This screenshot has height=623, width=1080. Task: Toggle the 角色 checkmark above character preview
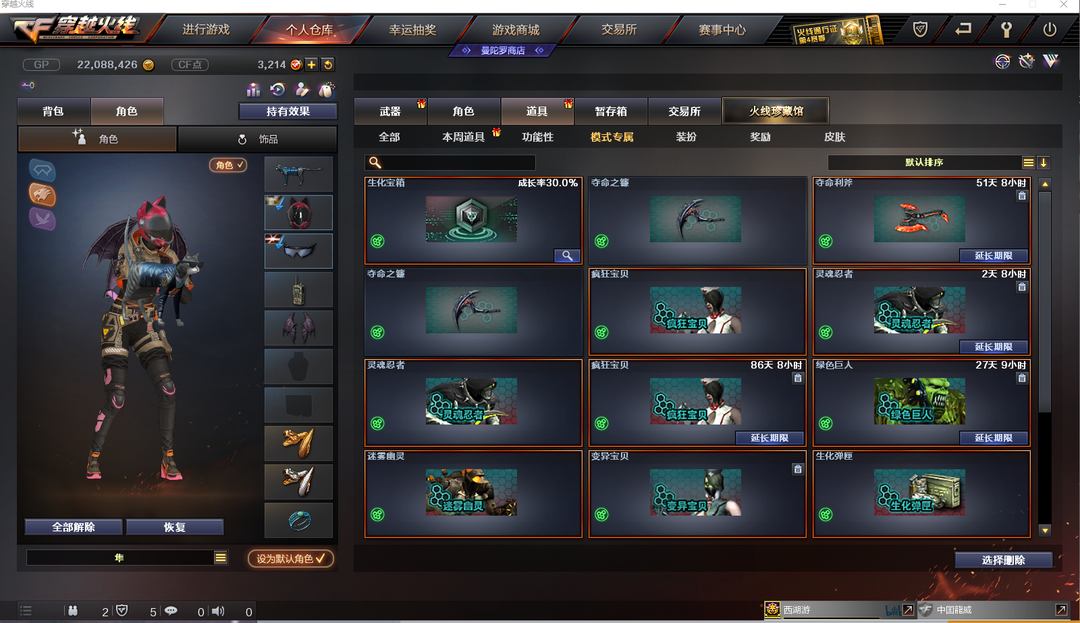[x=228, y=165]
